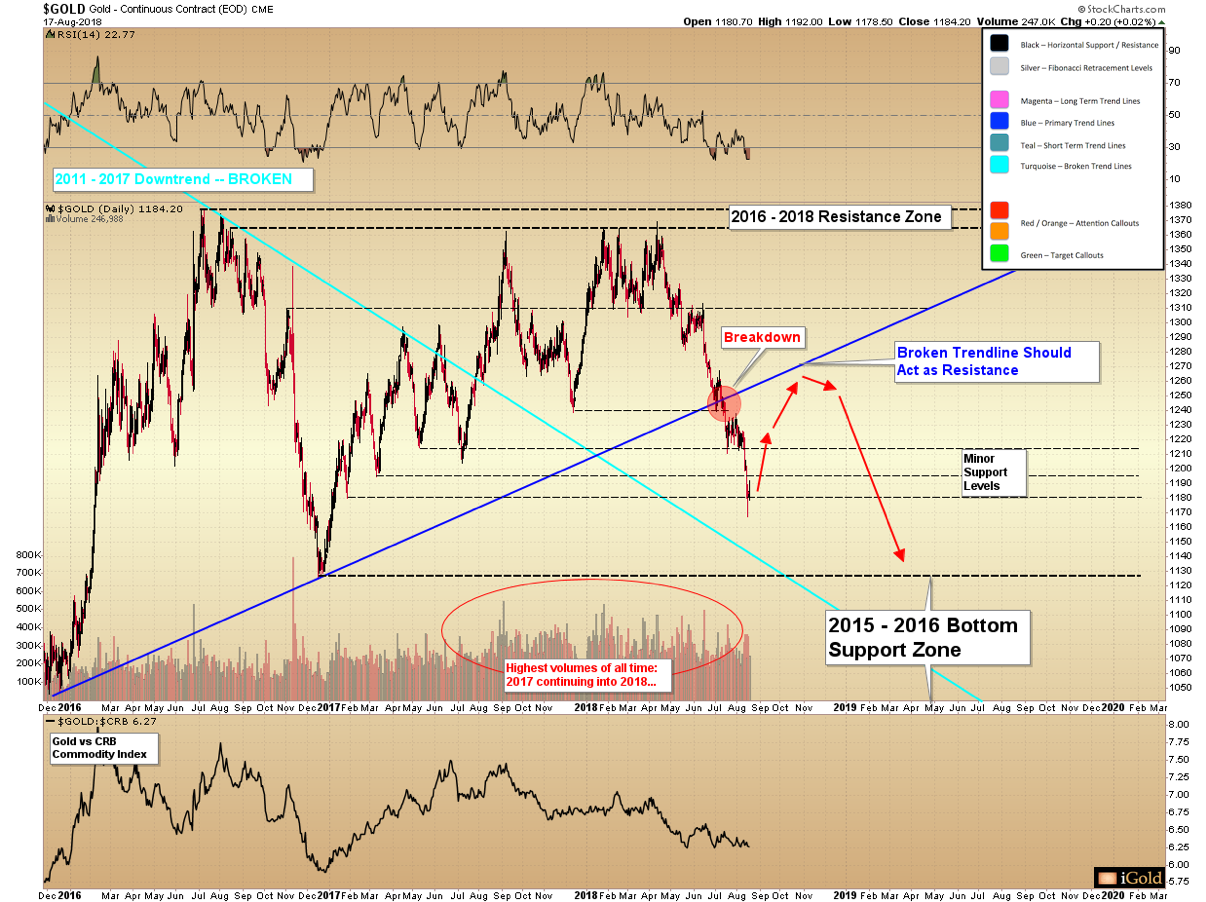Select the blue Primary Trend Lines legend icon
Screen dimensions: 1206x902
tap(999, 122)
